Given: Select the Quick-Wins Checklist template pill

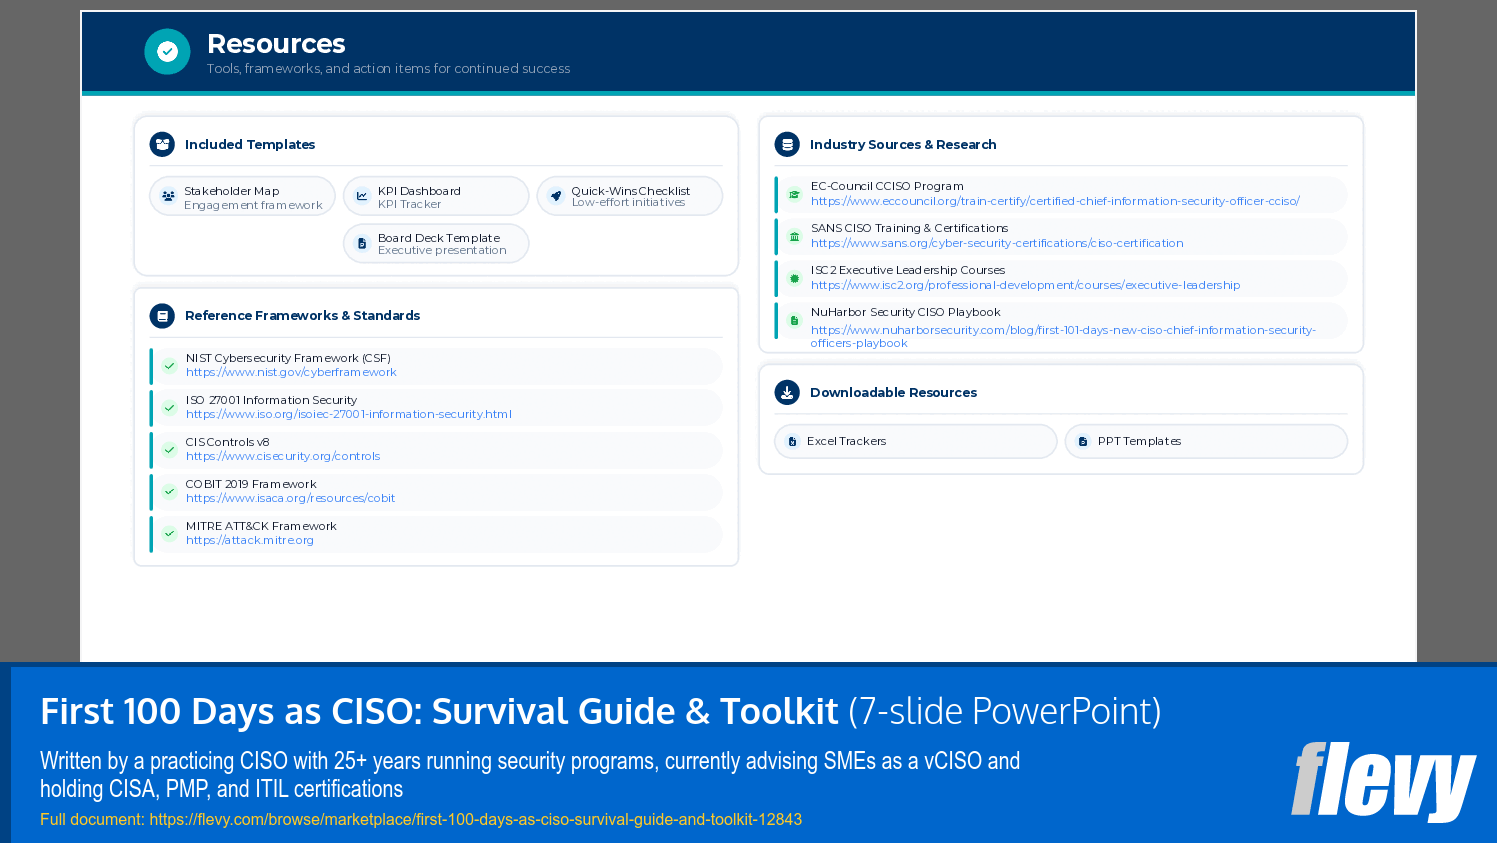Looking at the screenshot, I should click(630, 196).
